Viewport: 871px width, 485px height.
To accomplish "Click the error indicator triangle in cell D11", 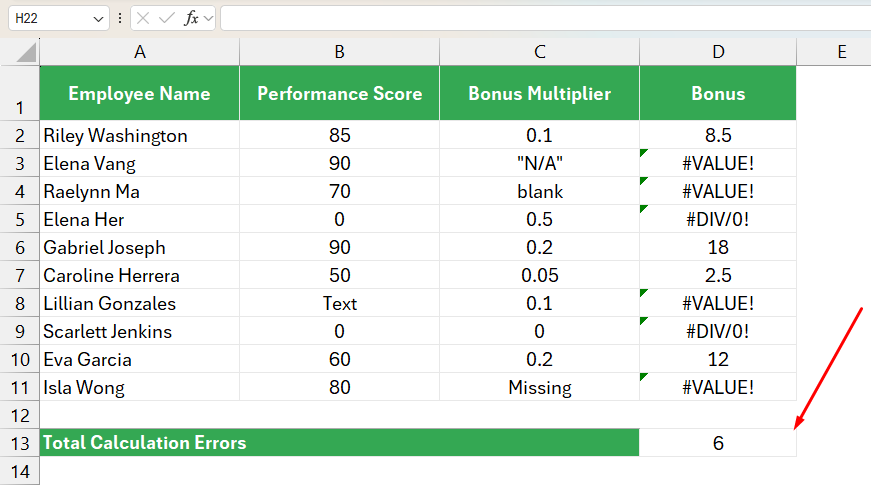I will (644, 377).
